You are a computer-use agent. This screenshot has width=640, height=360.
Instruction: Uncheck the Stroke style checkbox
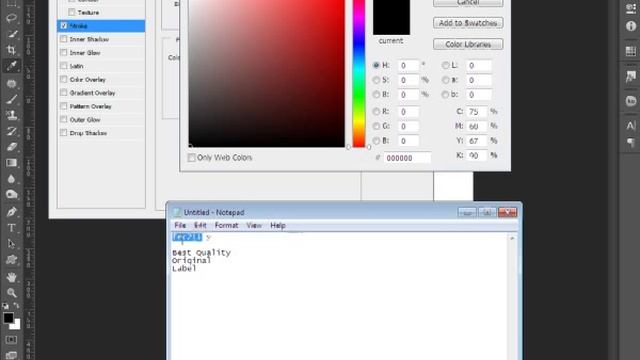click(x=64, y=26)
